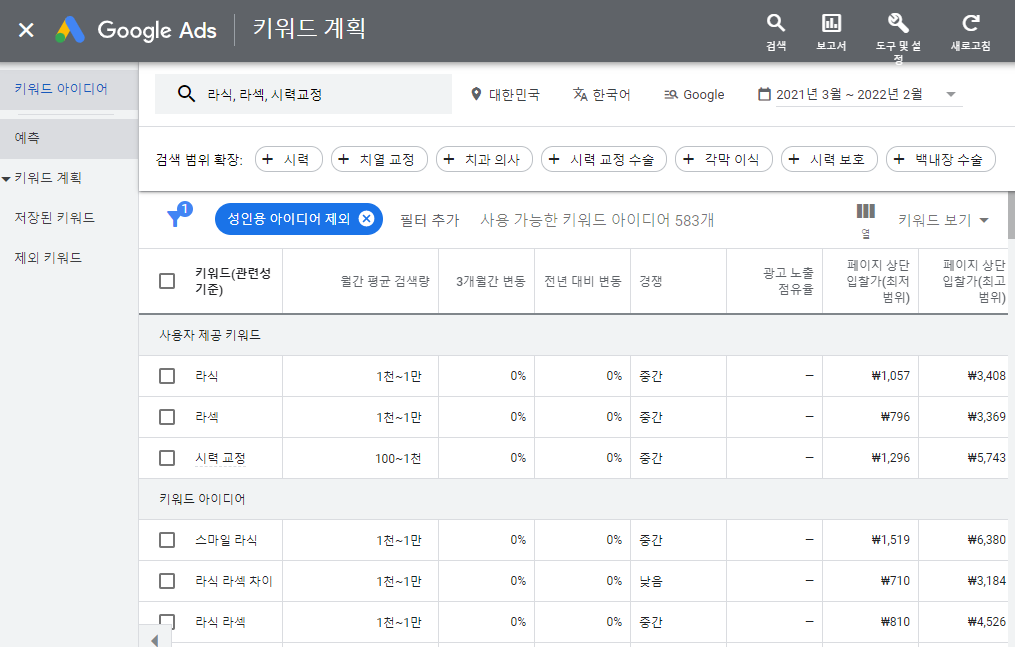Remove the 성인용 아이디어 제외 filter chip
The width and height of the screenshot is (1015, 647).
point(366,219)
